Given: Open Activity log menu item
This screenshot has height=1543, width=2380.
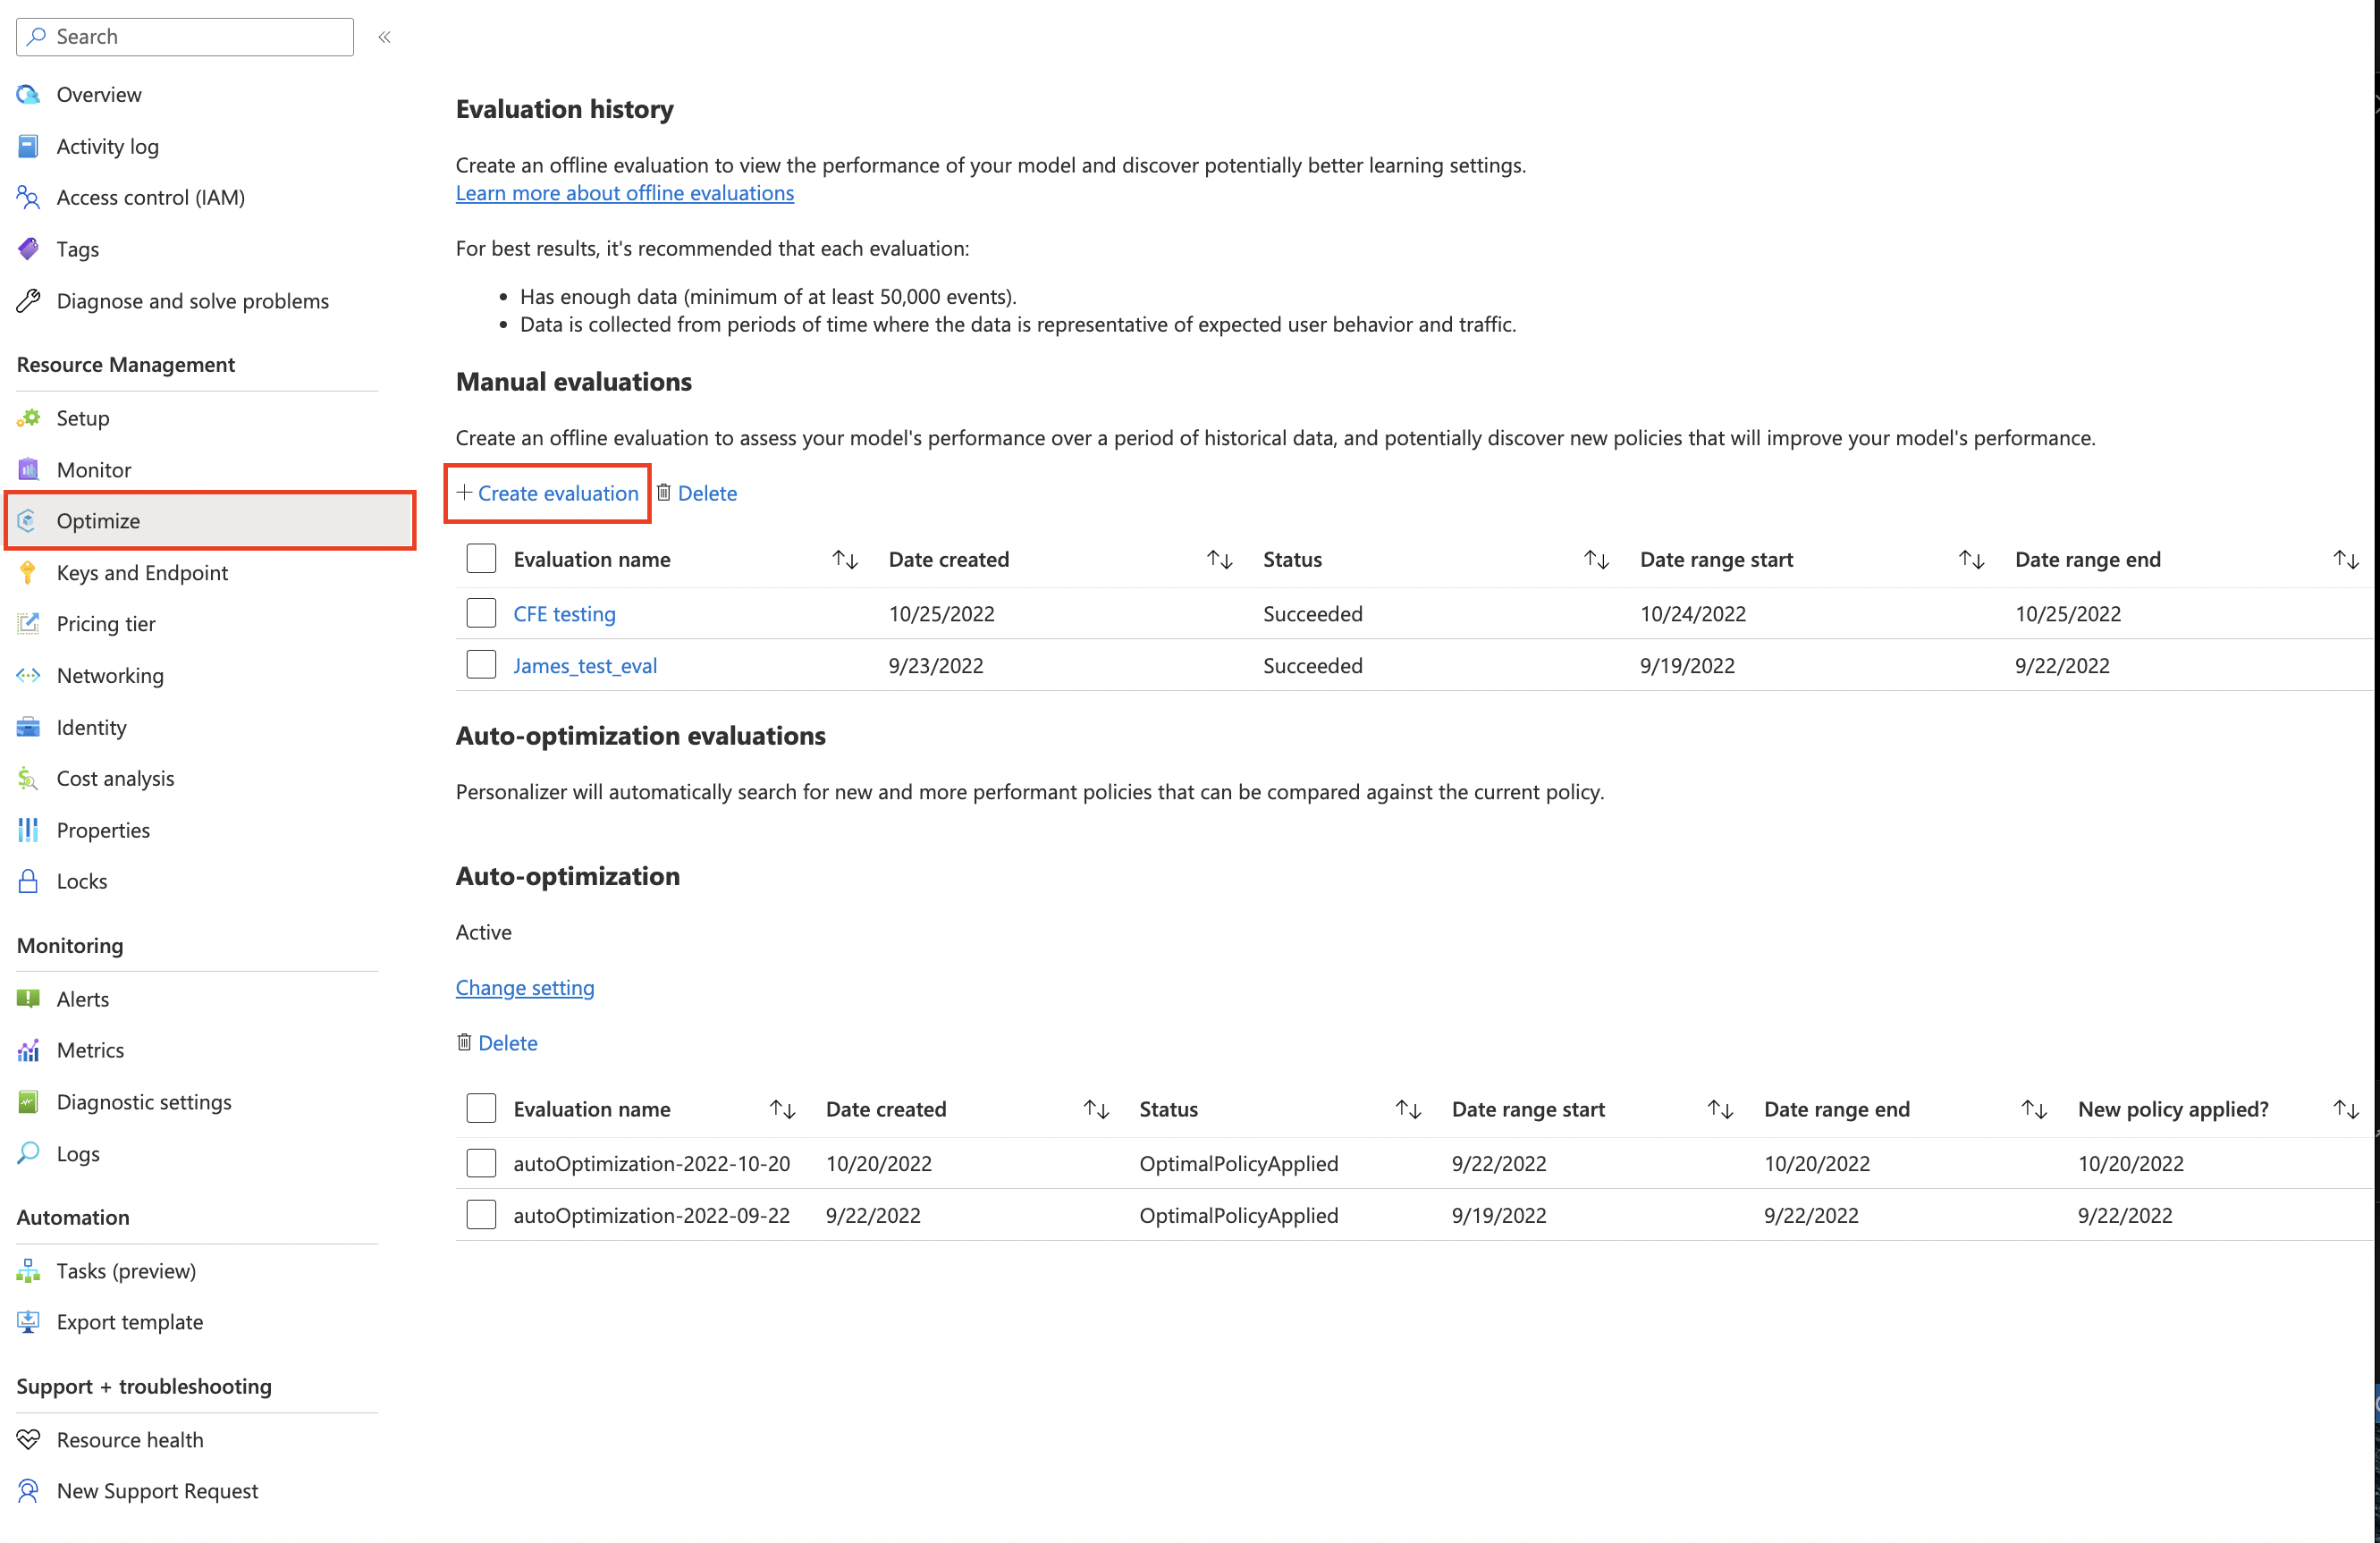Looking at the screenshot, I should [x=107, y=146].
